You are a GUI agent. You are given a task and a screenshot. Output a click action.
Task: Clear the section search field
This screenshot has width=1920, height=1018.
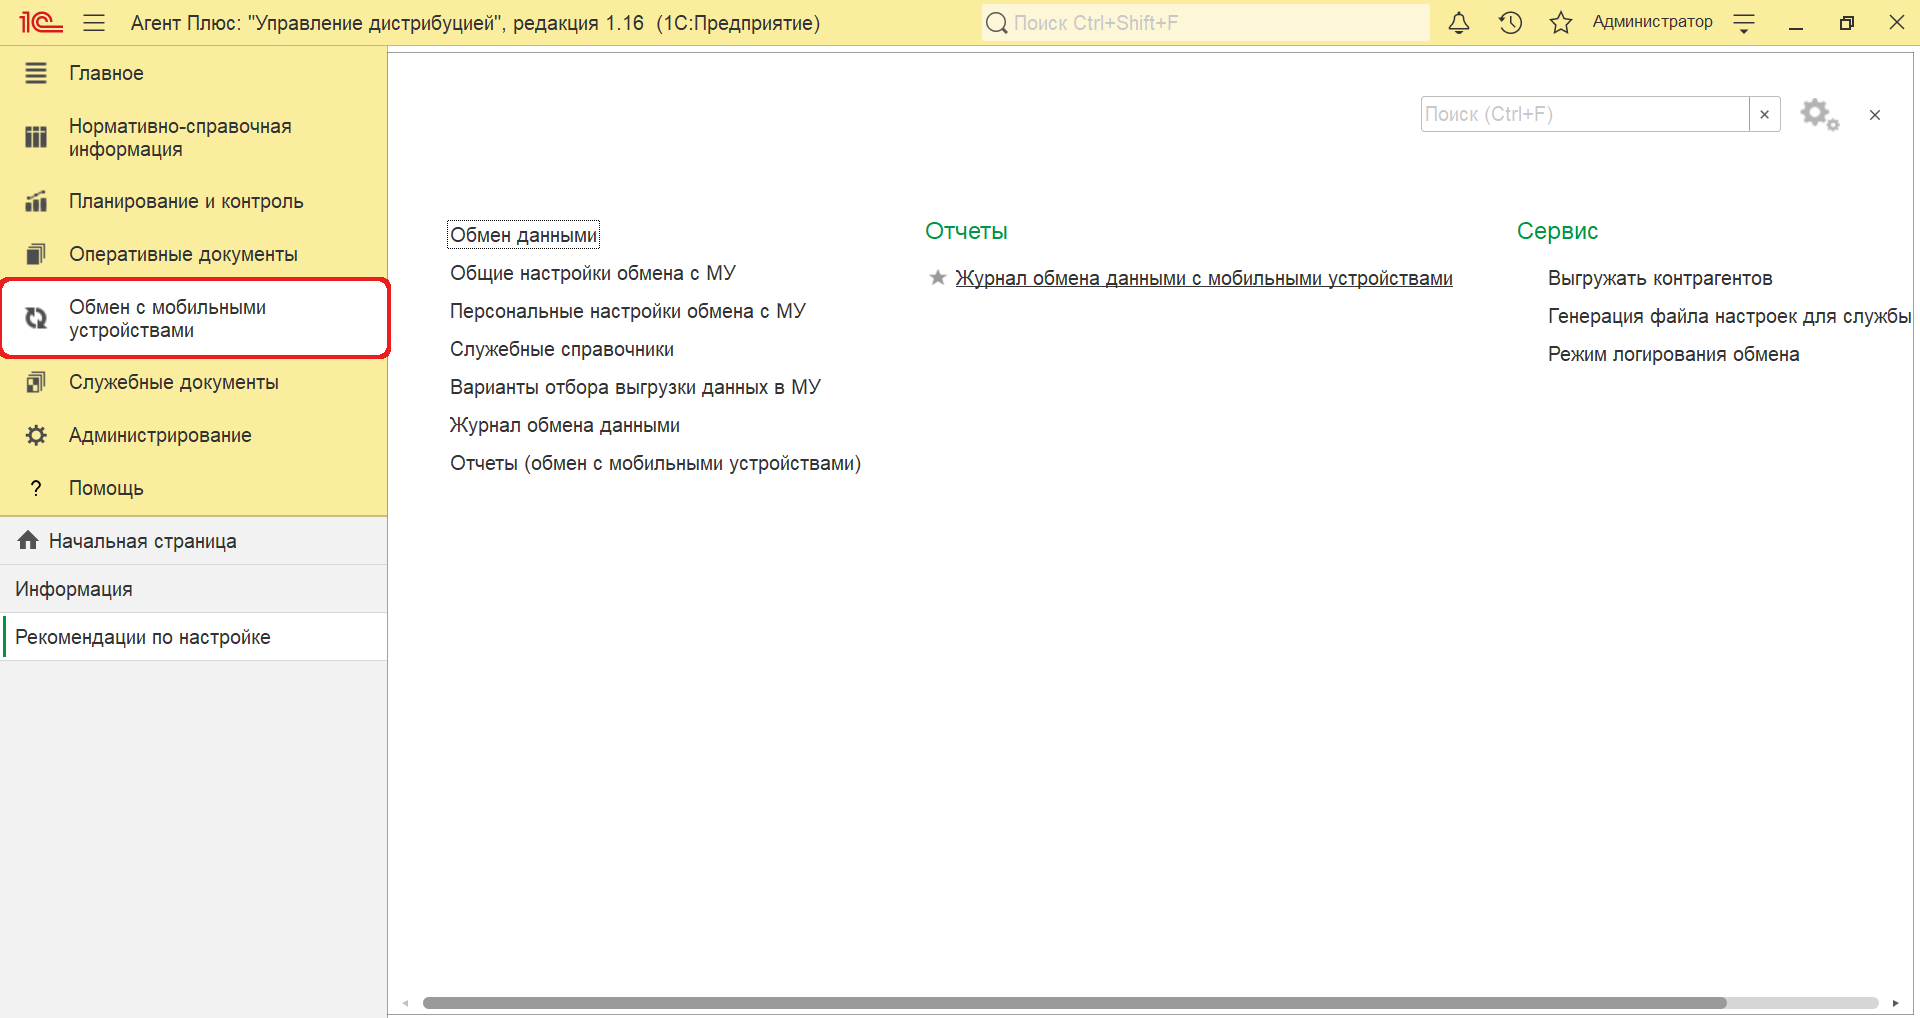click(x=1764, y=115)
